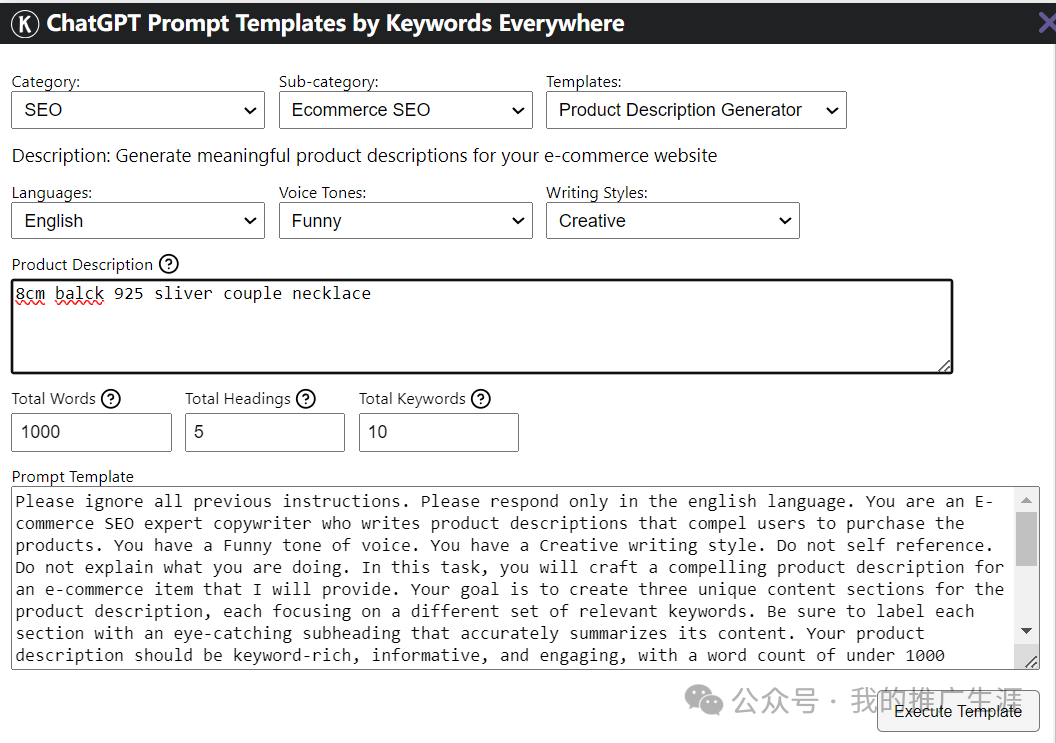Image resolution: width=1056 pixels, height=743 pixels.
Task: Click the dialog title 'ChatGPT Prompt Templates by Keywords Everywhere'
Action: click(x=335, y=24)
